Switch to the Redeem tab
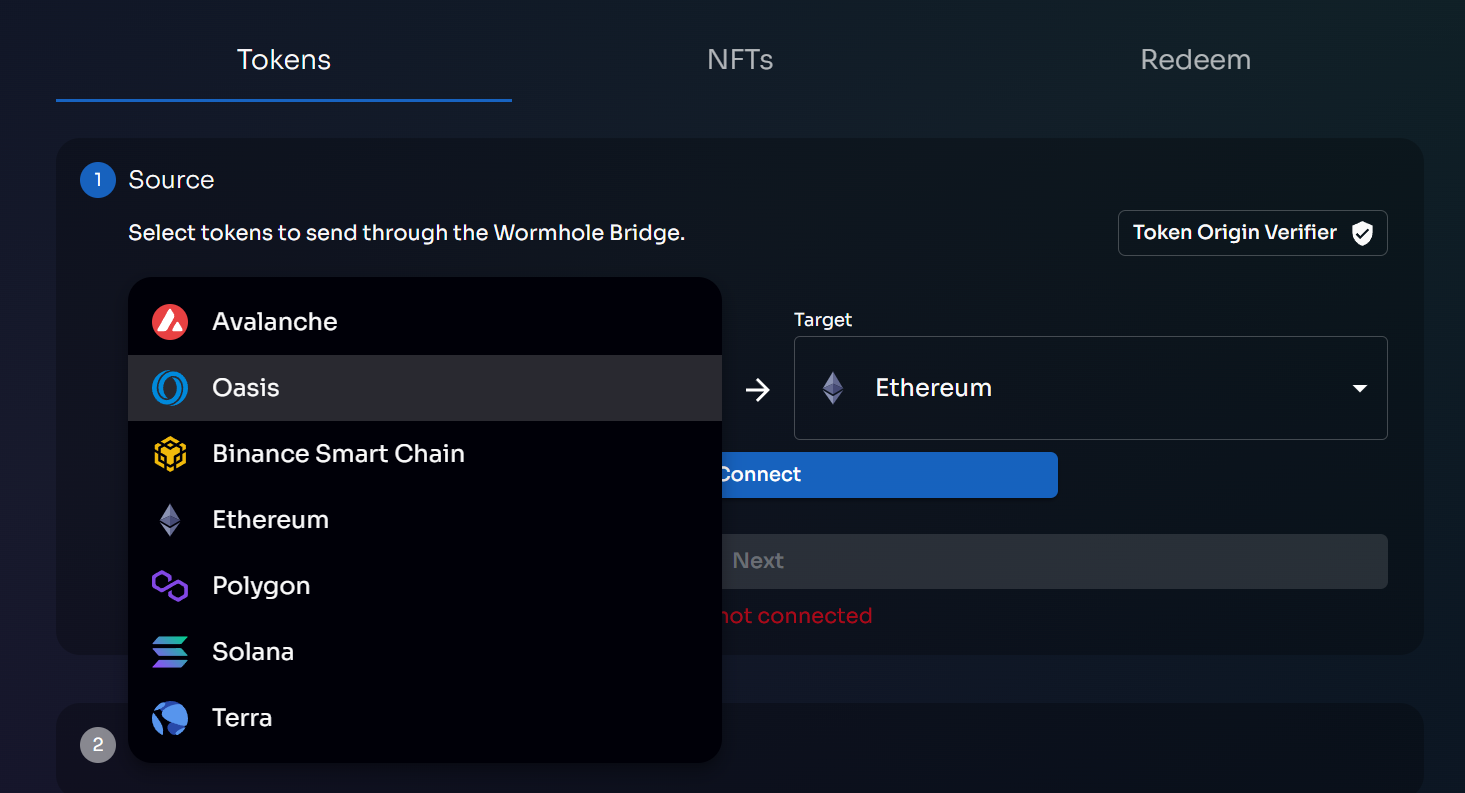 (x=1196, y=59)
